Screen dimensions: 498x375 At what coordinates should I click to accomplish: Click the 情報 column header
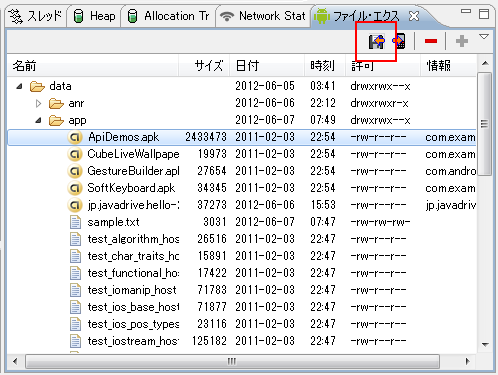click(448, 66)
